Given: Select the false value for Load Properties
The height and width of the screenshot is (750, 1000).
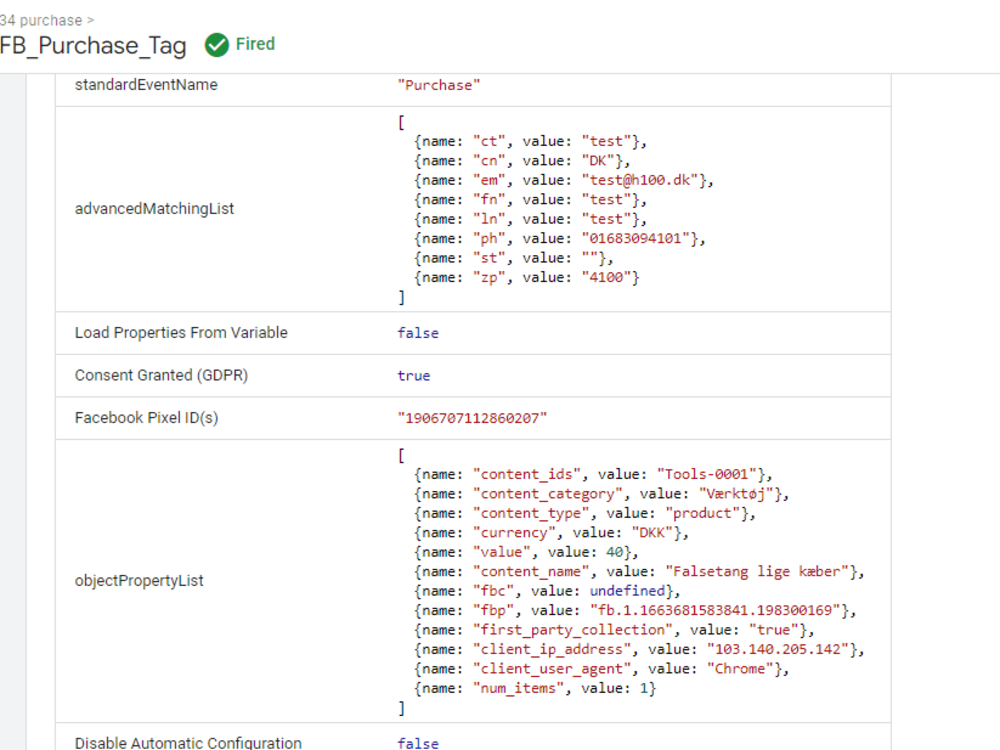Looking at the screenshot, I should (x=418, y=334).
